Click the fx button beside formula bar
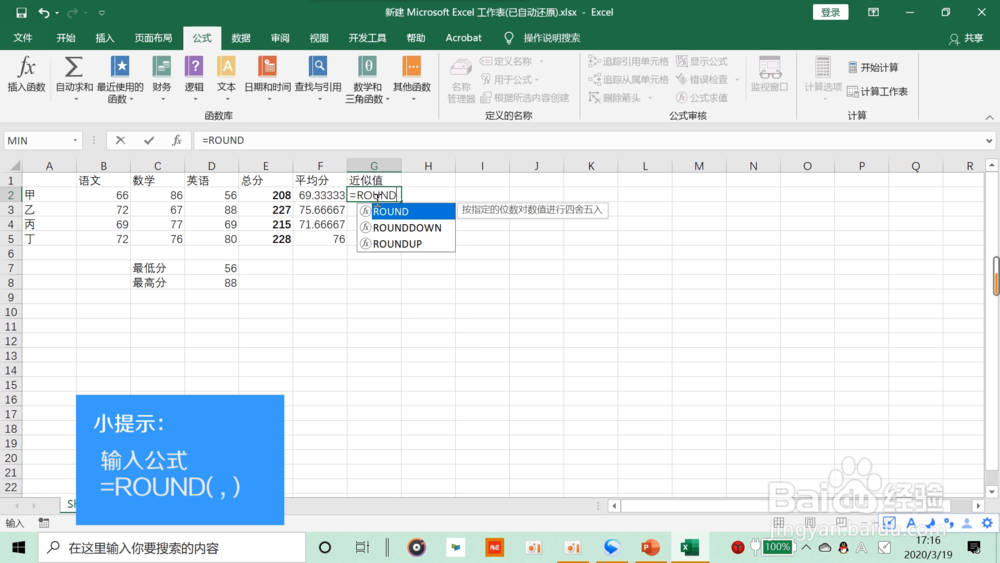The width and height of the screenshot is (1000, 563). (177, 140)
